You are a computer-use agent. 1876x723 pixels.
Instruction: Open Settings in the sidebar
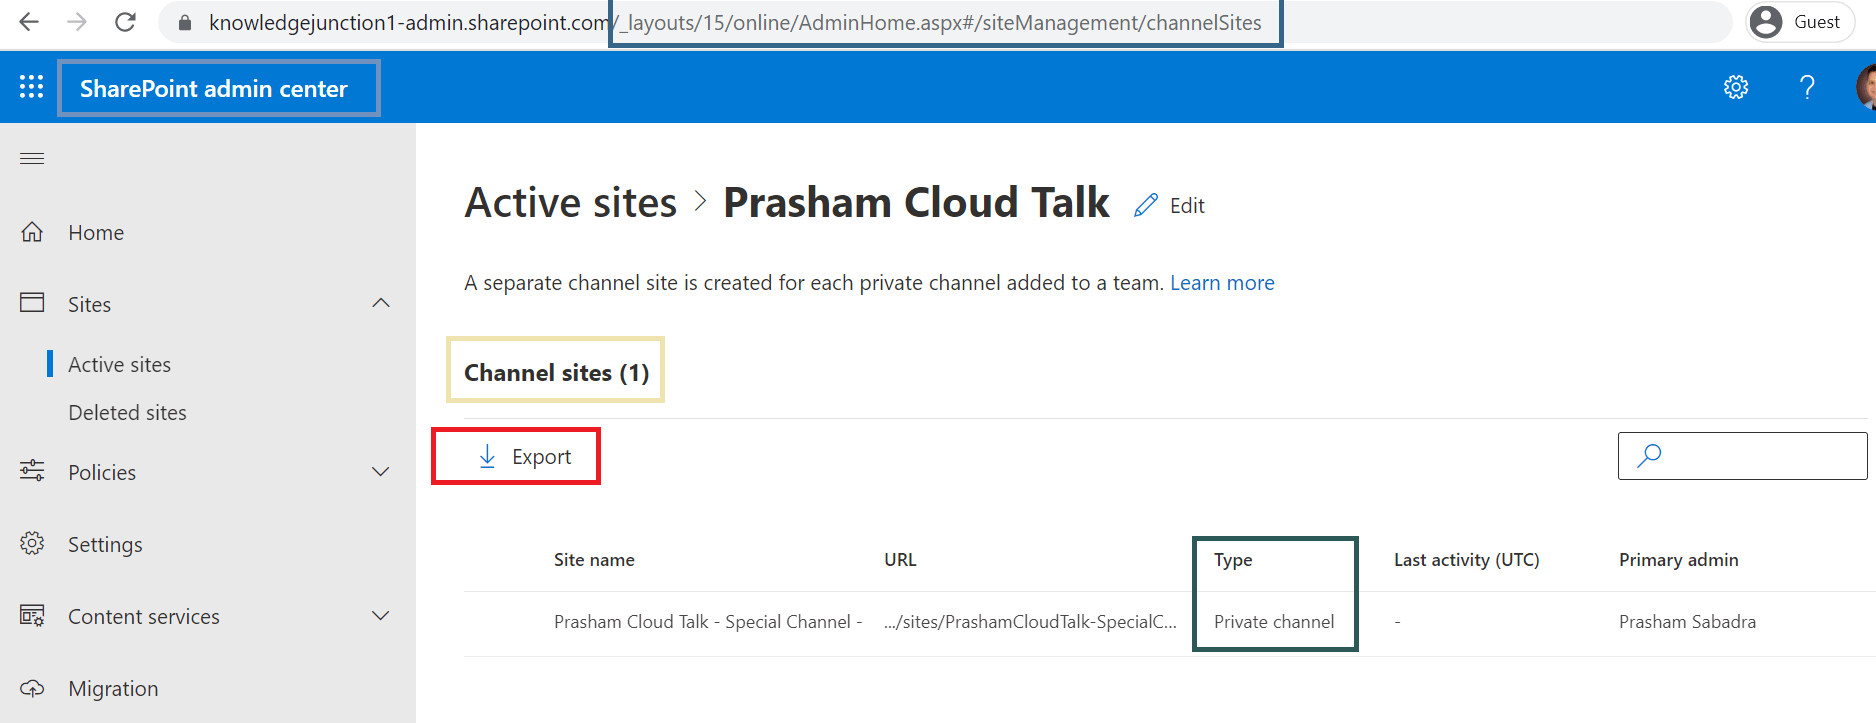[105, 544]
